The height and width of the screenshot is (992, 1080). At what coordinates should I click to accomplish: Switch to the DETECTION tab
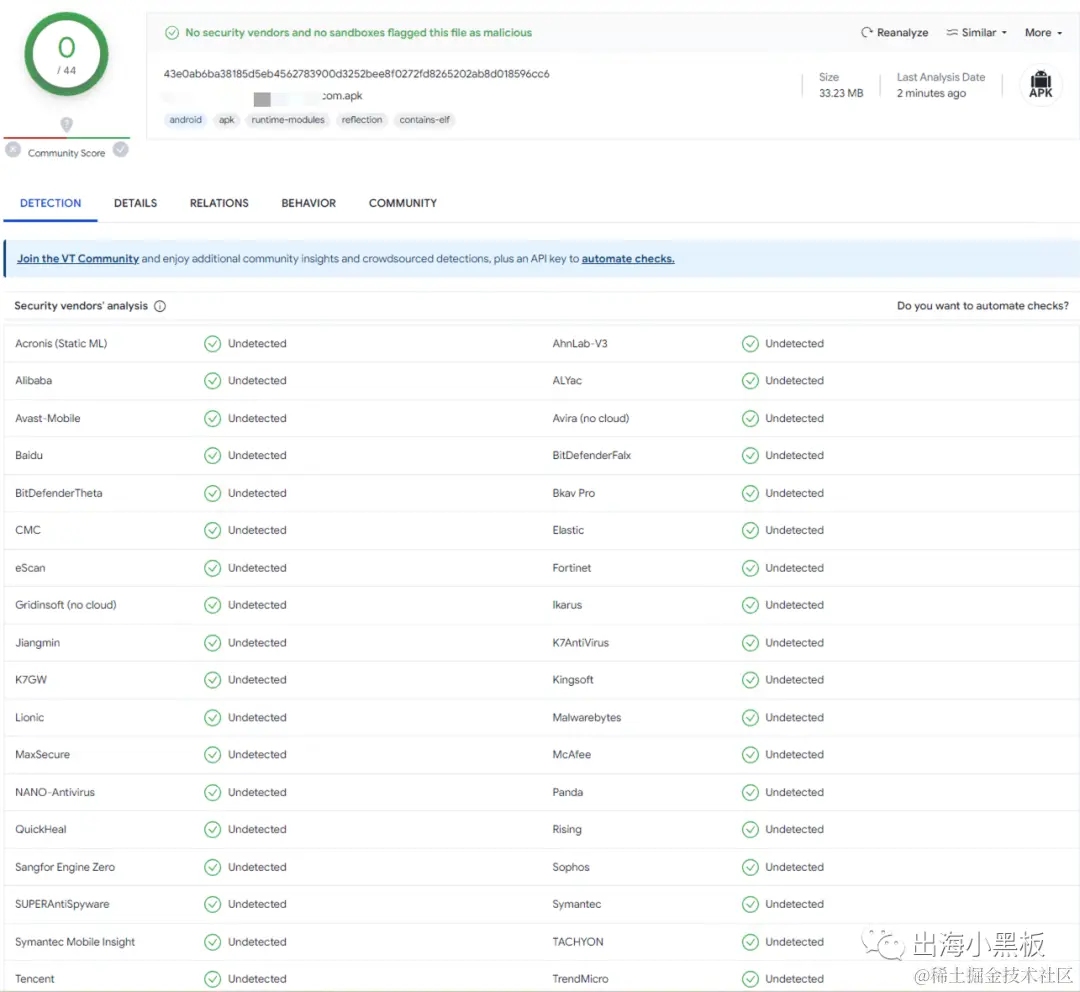pos(50,203)
